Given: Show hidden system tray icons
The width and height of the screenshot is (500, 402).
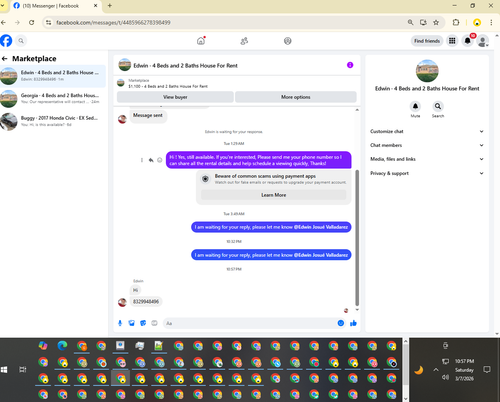Looking at the screenshot, I should [436, 370].
